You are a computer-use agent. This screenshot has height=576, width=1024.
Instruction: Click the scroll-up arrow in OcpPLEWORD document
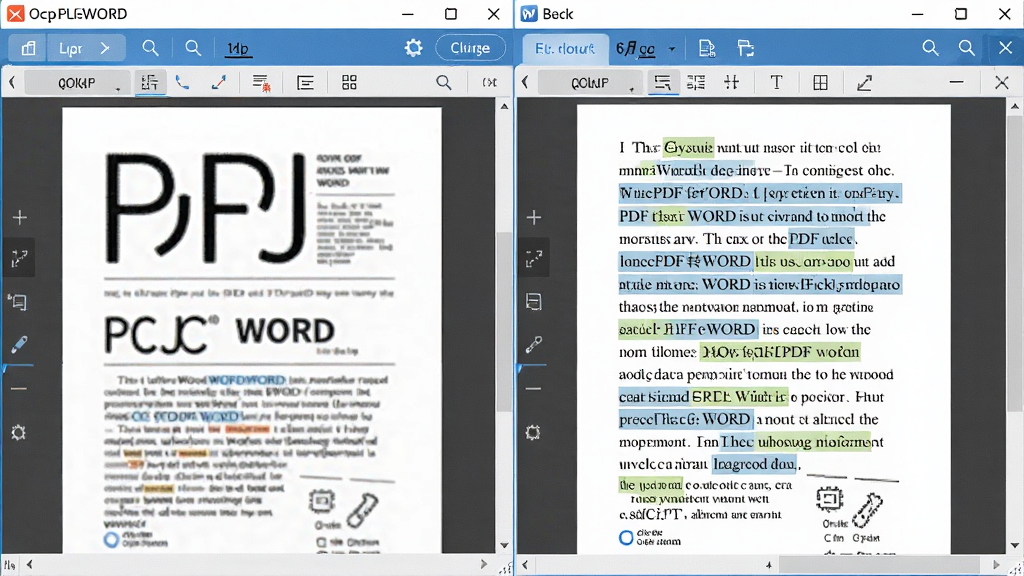click(x=504, y=106)
